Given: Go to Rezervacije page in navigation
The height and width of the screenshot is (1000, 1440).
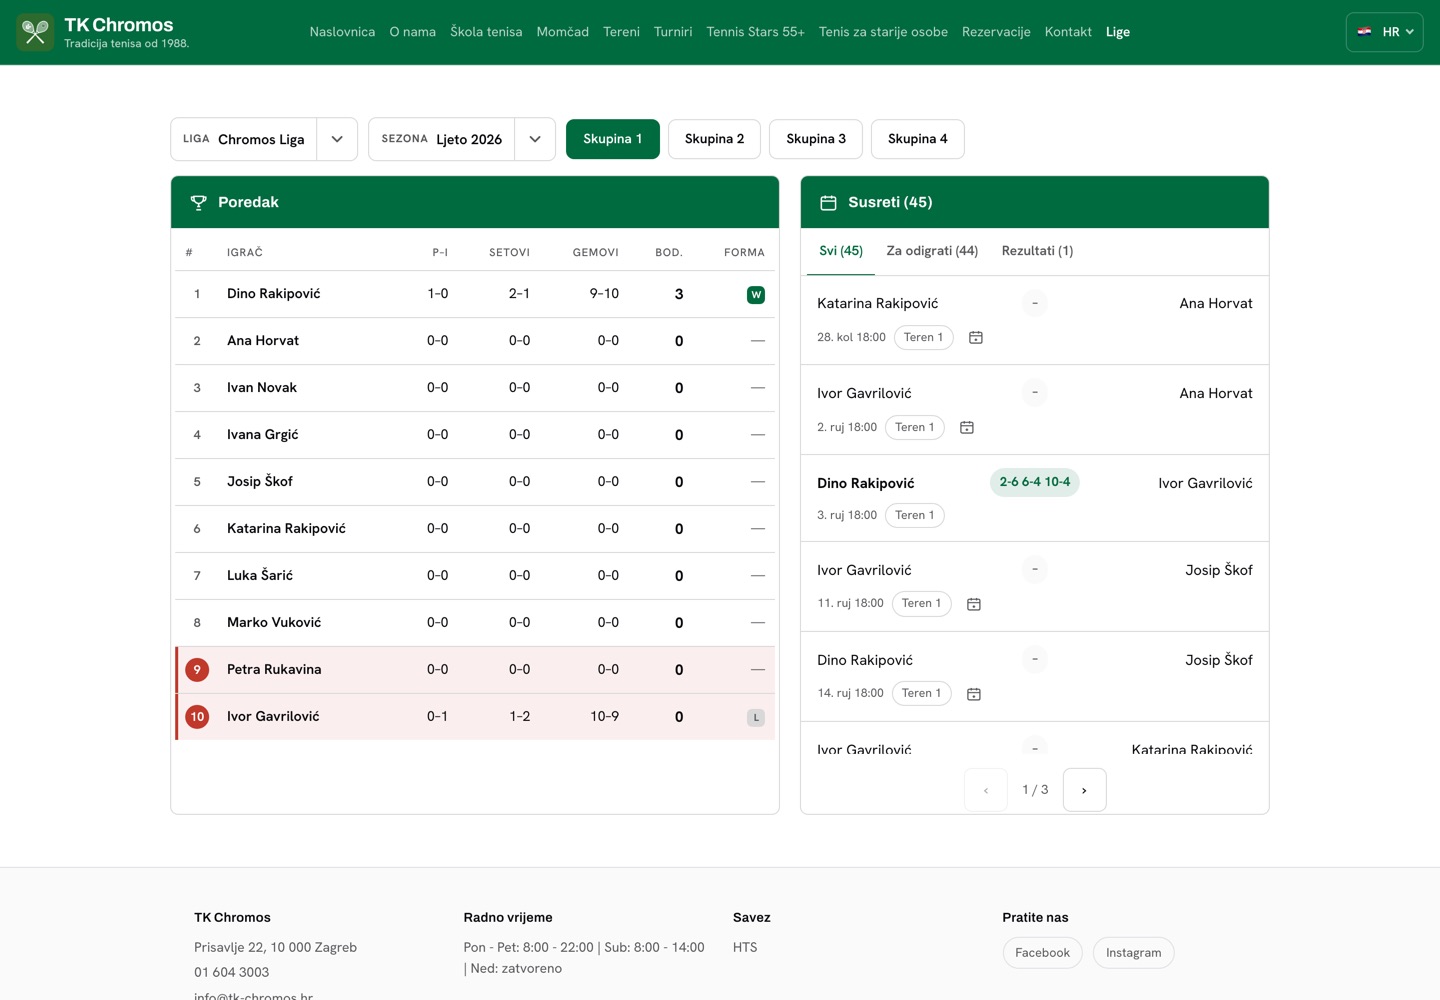Looking at the screenshot, I should click(x=996, y=32).
